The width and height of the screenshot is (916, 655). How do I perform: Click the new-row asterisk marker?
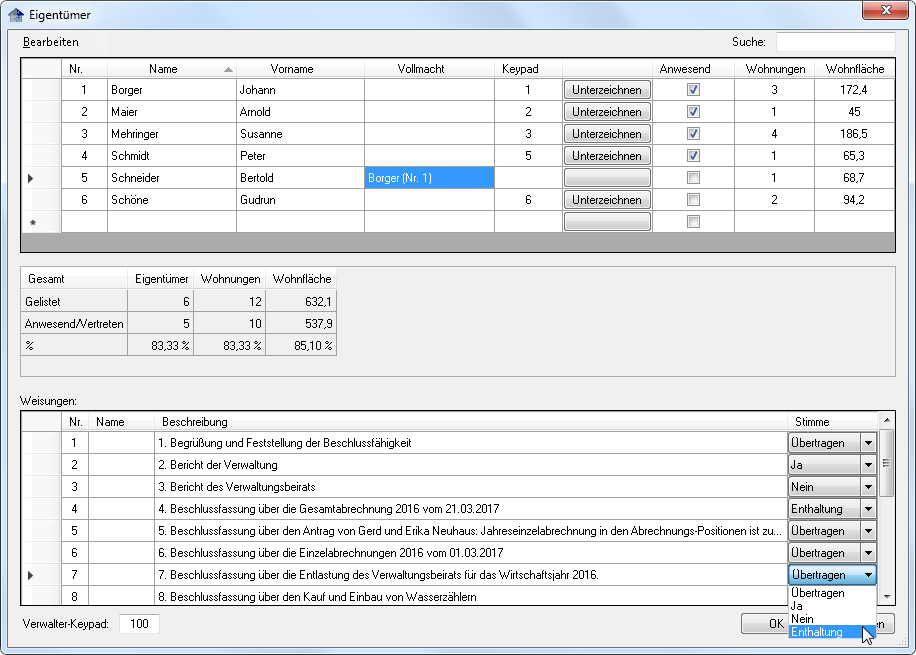[33, 222]
